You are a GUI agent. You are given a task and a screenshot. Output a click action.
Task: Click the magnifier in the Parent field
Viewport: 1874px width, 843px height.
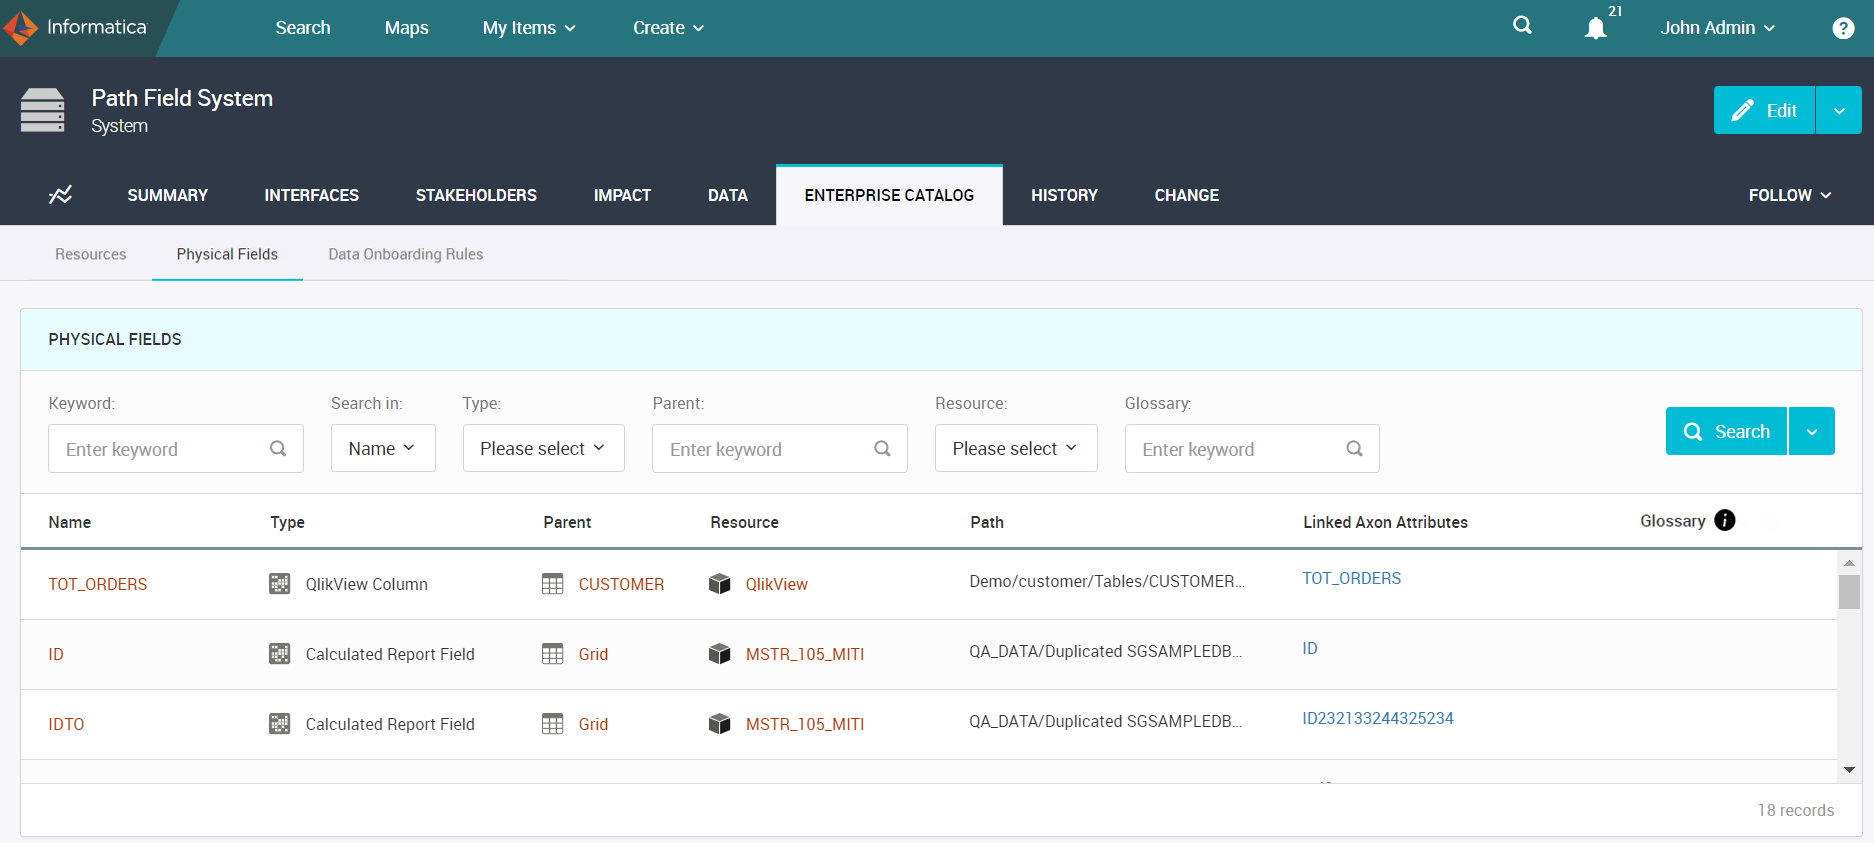(882, 449)
